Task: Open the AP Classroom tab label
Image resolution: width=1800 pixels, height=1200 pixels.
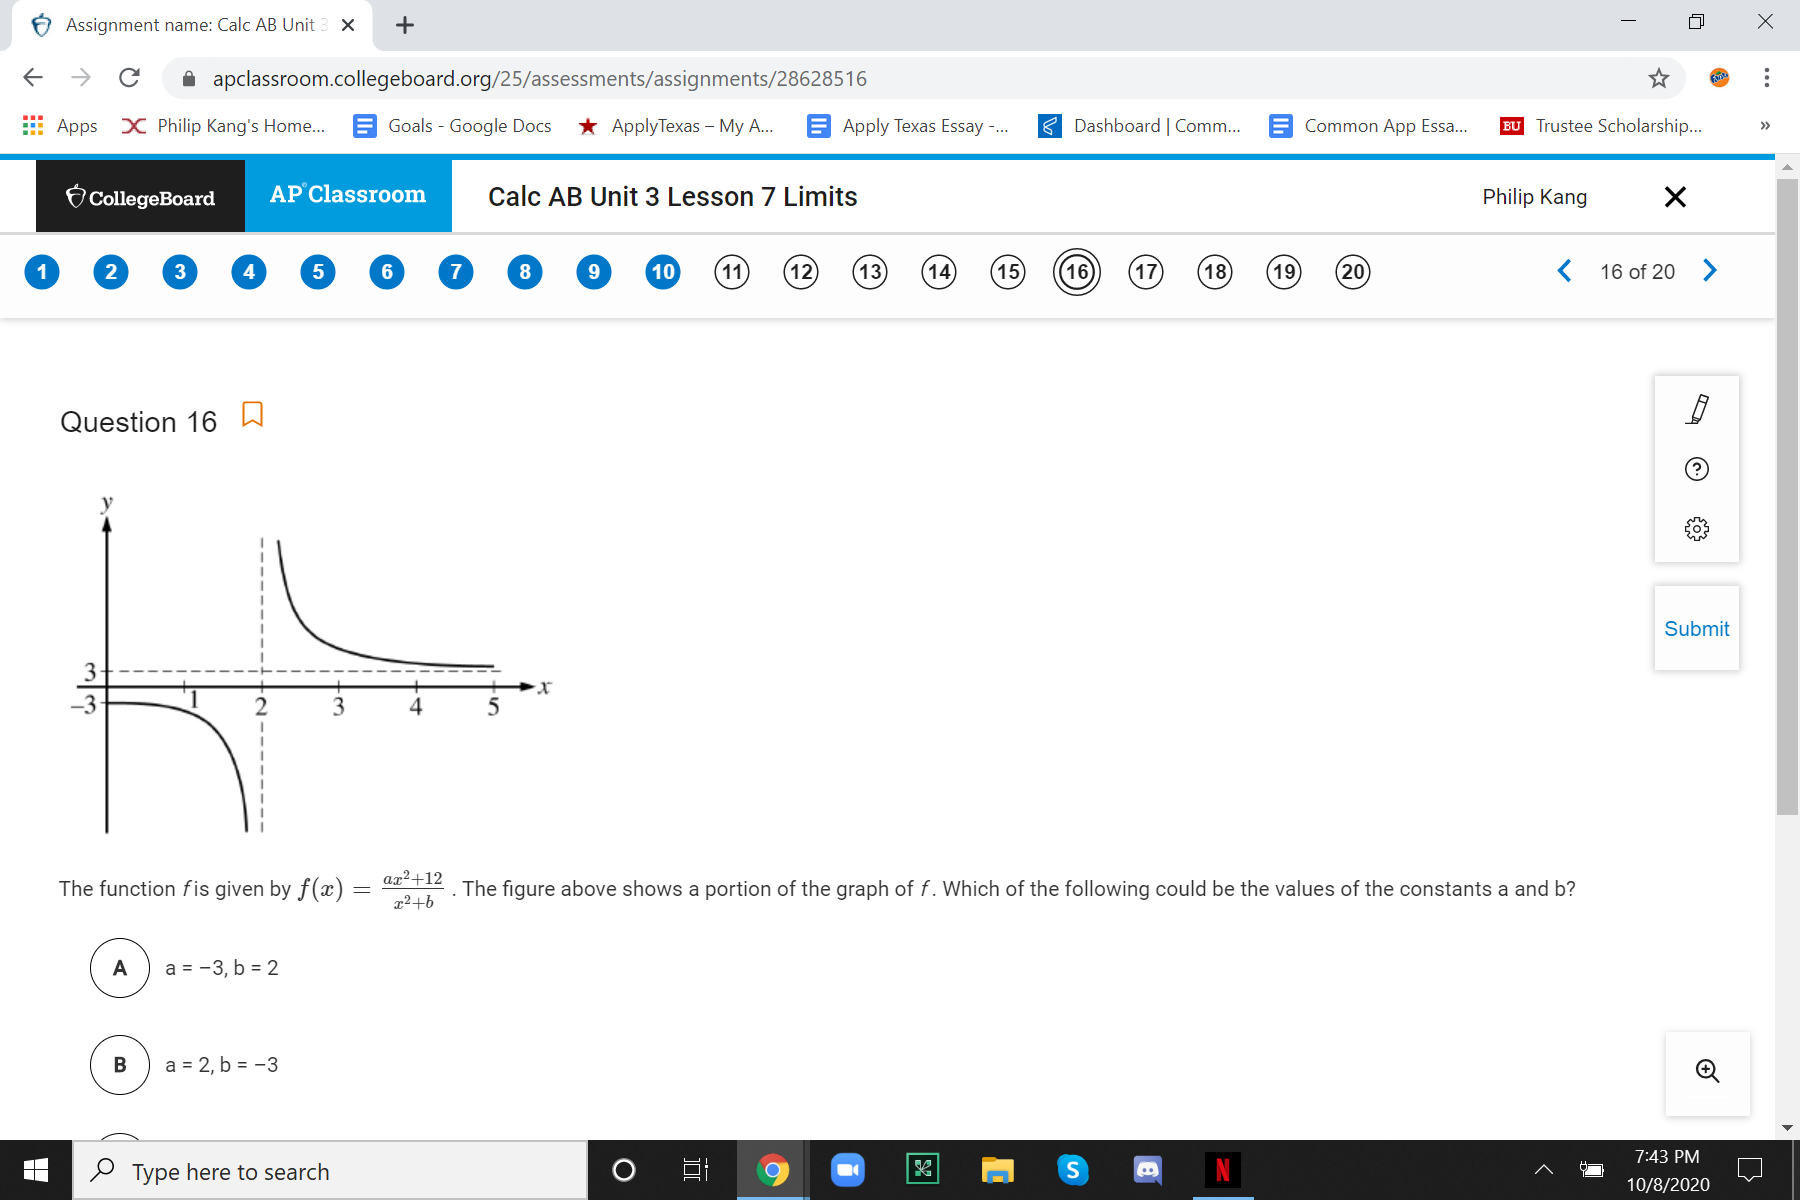Action: pyautogui.click(x=347, y=195)
